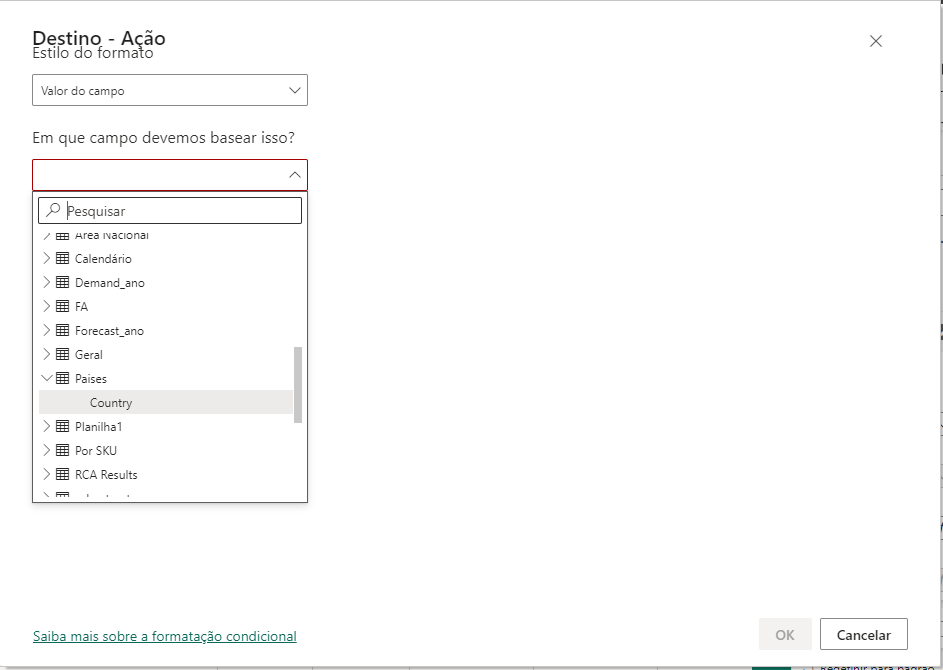The height and width of the screenshot is (670, 943).
Task: Click the Demand_ano table icon
Action: pyautogui.click(x=63, y=283)
